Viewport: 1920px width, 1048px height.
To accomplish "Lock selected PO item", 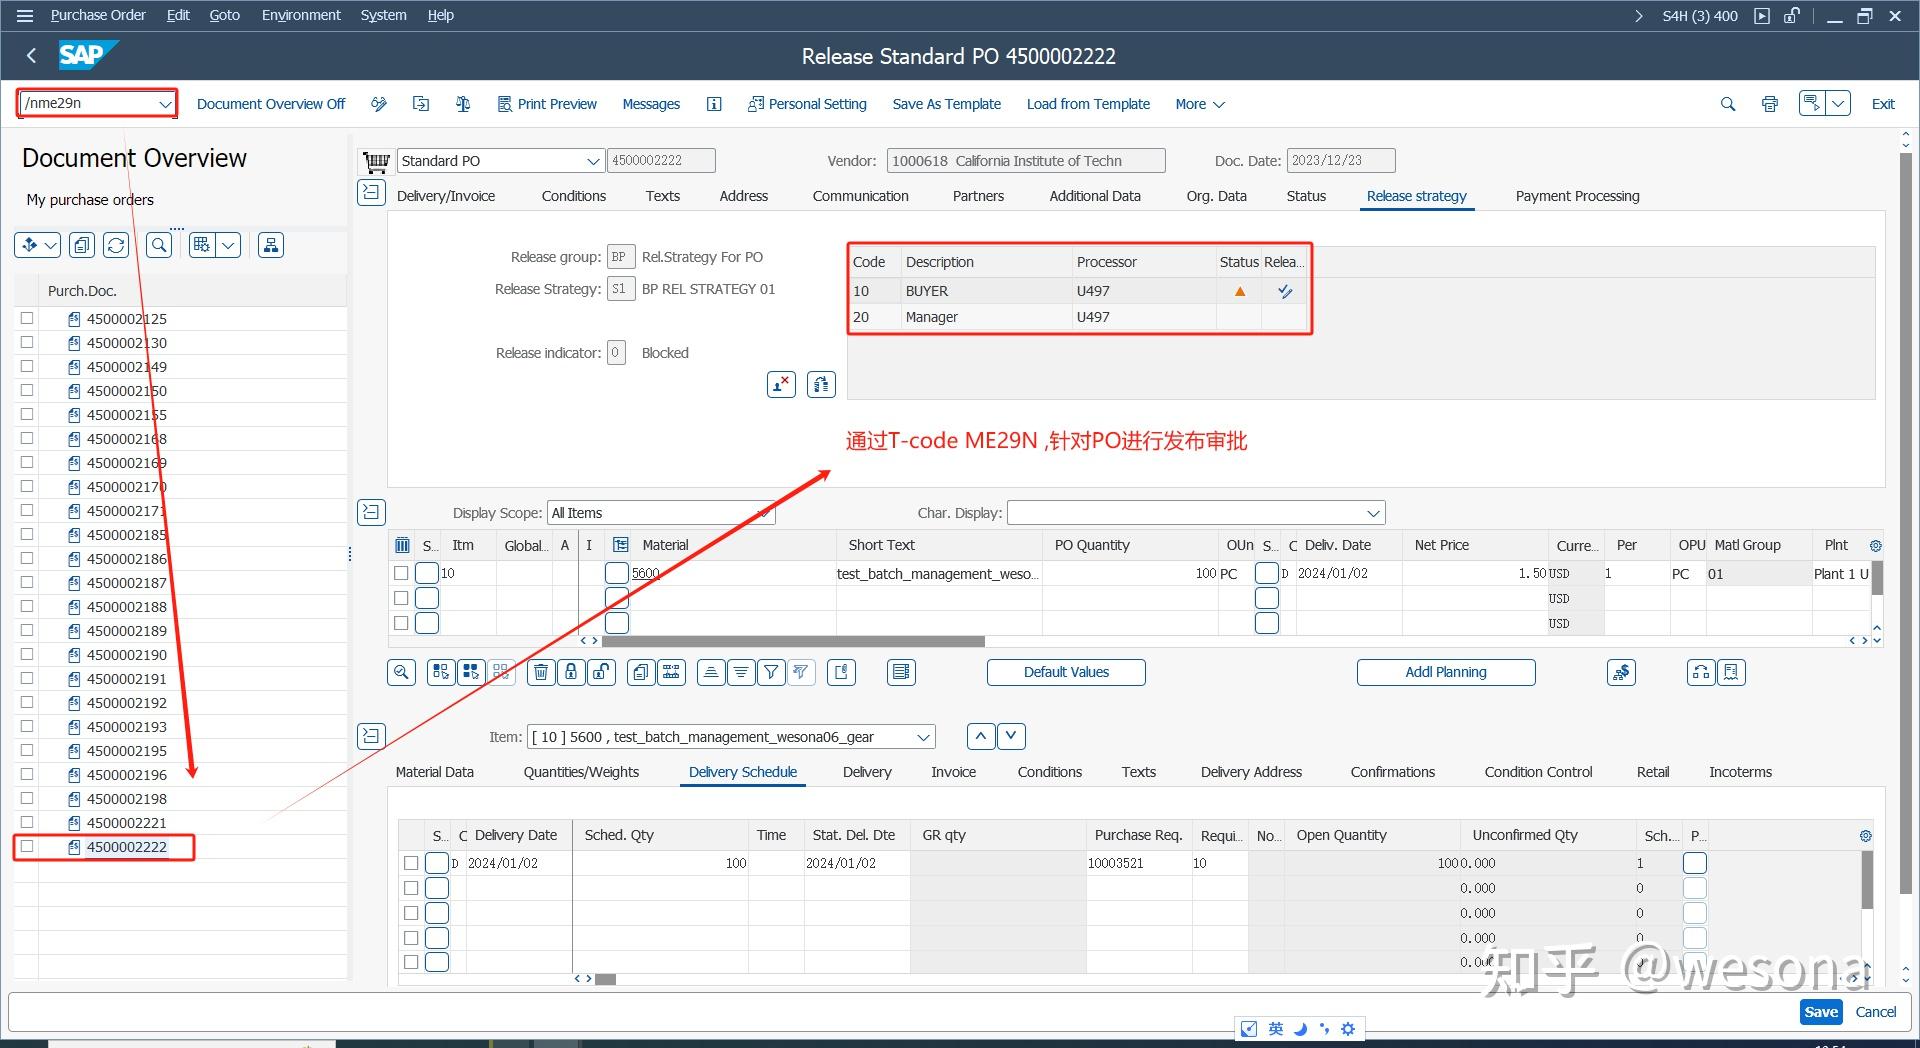I will coord(571,672).
